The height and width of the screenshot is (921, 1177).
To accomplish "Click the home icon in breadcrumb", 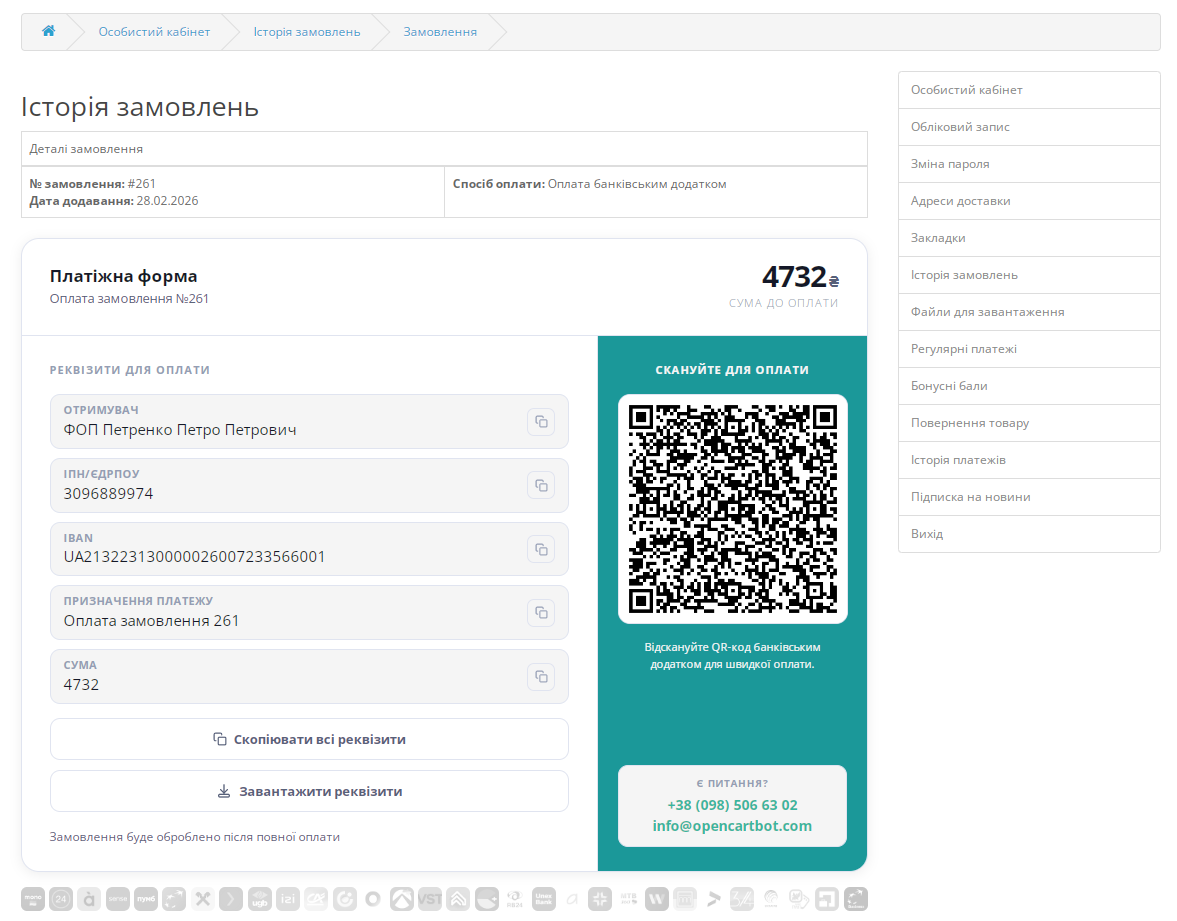I will click(48, 31).
